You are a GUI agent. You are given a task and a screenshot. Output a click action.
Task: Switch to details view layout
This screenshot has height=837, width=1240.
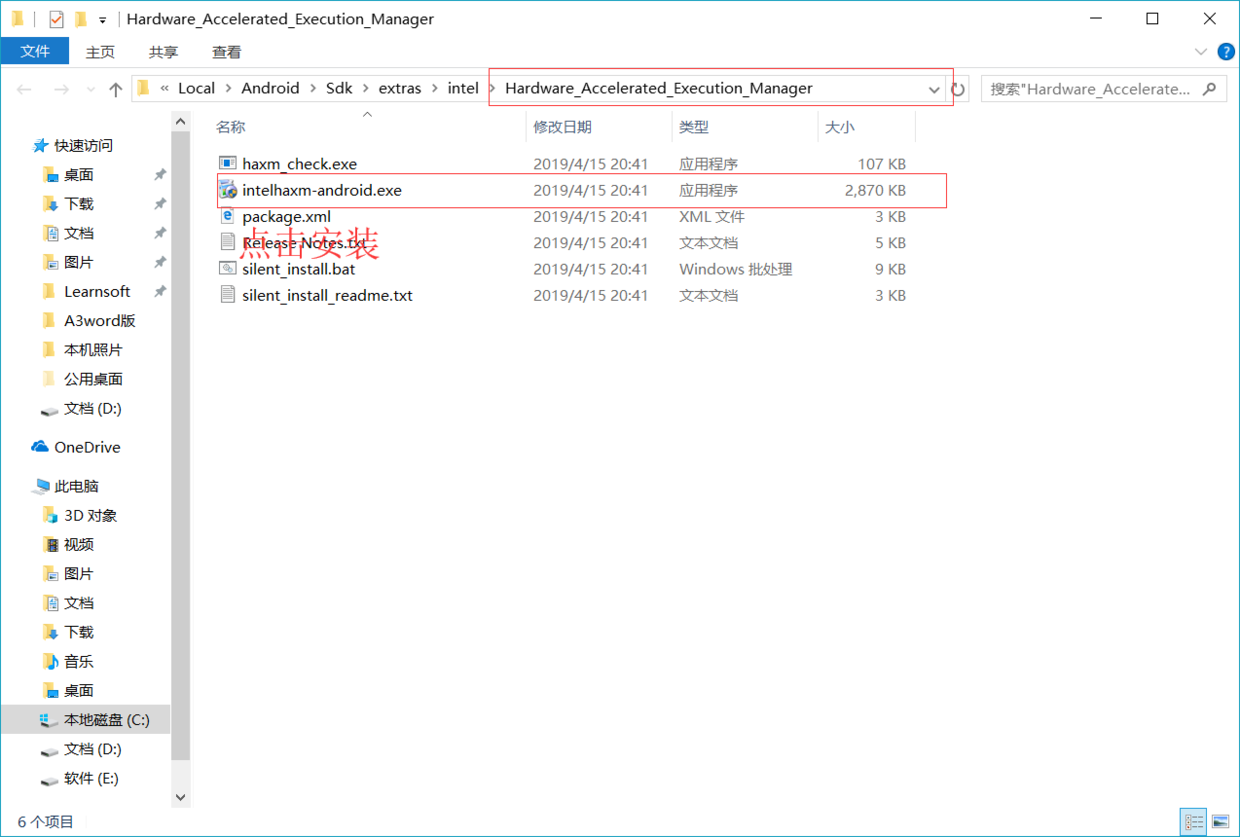1194,822
